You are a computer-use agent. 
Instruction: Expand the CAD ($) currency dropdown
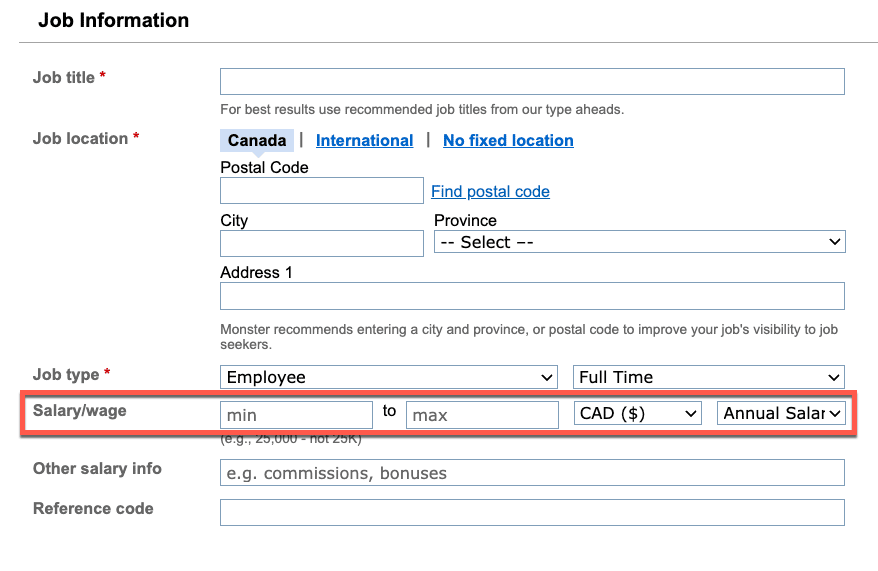click(637, 413)
